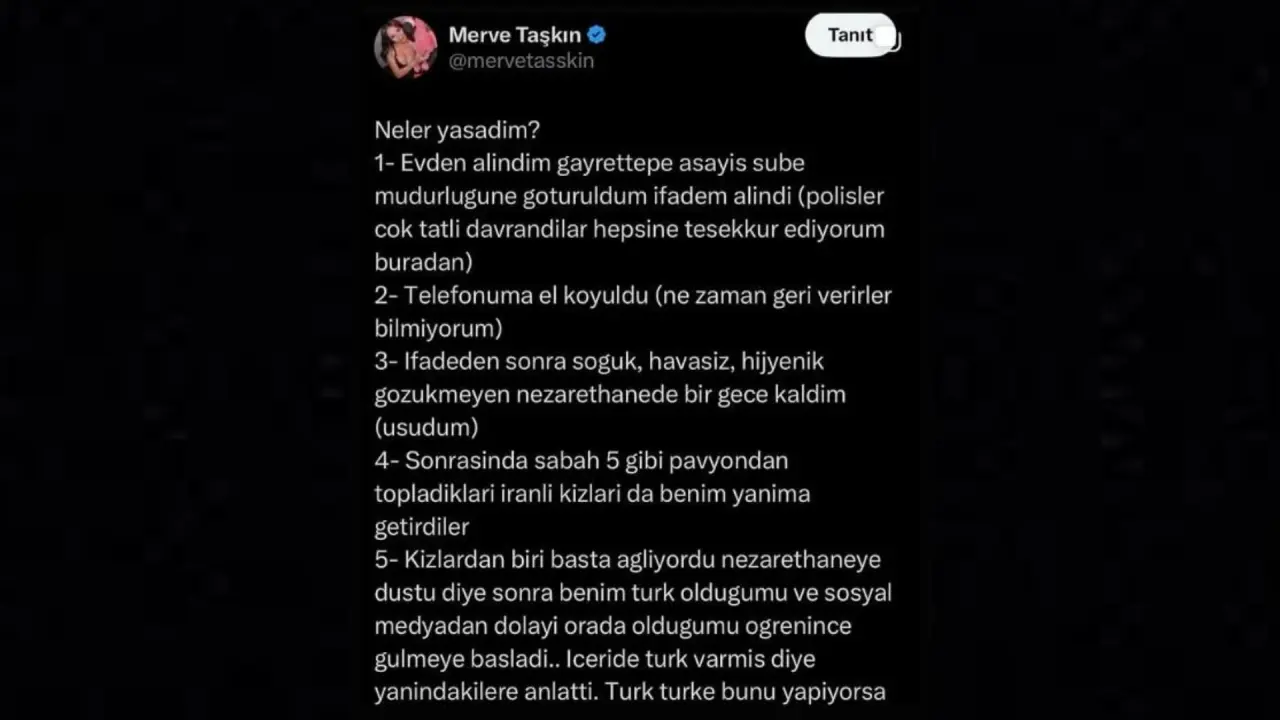The image size is (1280, 720).
Task: Open the @mervetasskin handle link
Action: tap(521, 61)
